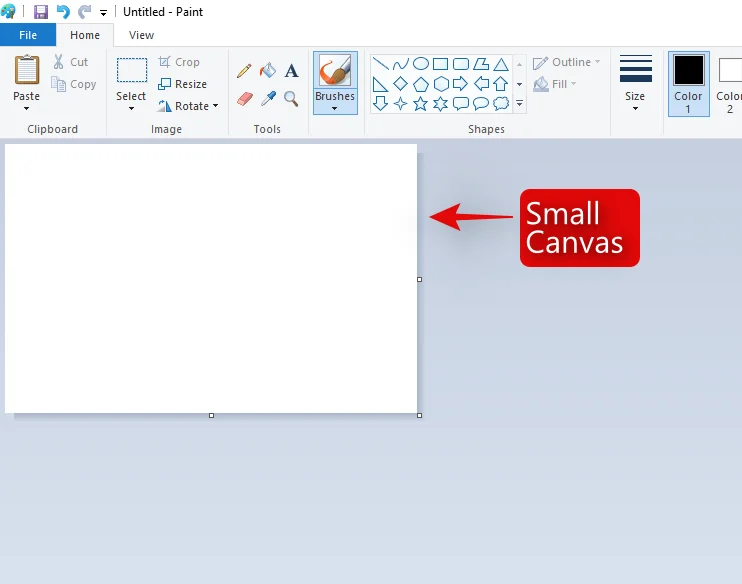Click the Paste clipboard button
This screenshot has height=584, width=742.
[x=26, y=78]
